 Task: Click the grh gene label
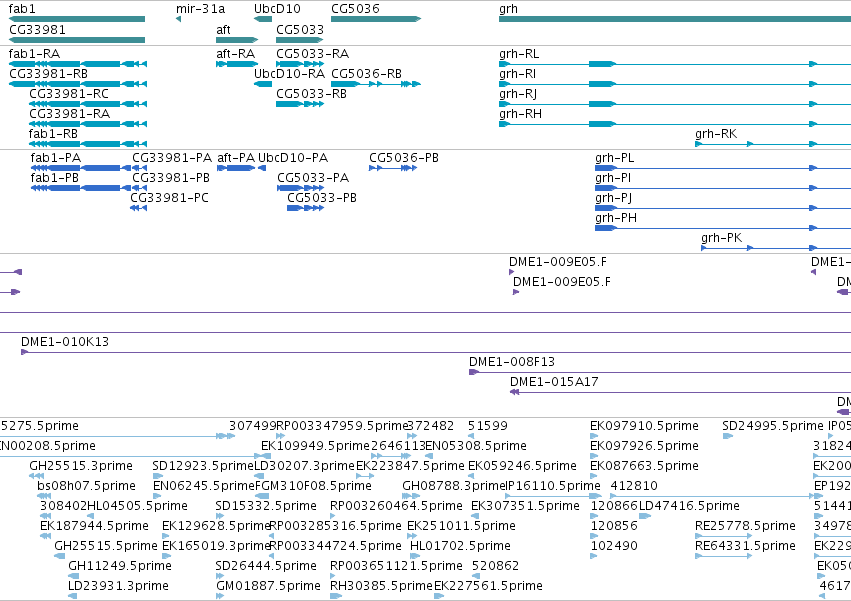[x=508, y=9]
